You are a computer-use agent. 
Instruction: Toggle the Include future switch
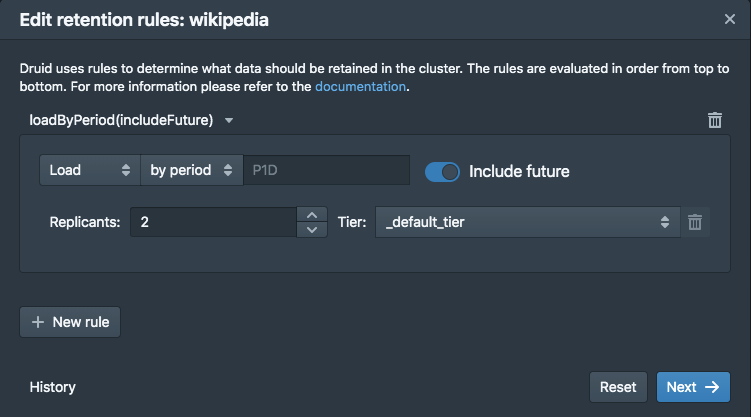pyautogui.click(x=442, y=171)
